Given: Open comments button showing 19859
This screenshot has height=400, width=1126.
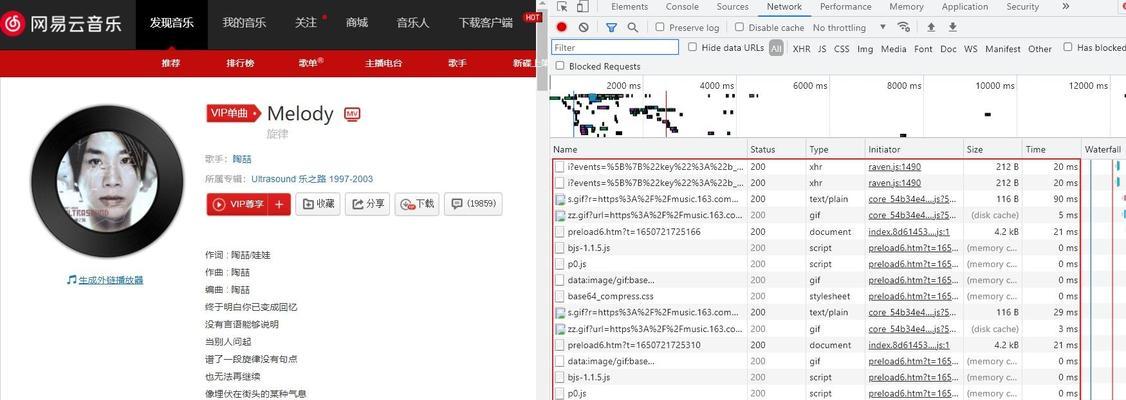Looking at the screenshot, I should (473, 204).
